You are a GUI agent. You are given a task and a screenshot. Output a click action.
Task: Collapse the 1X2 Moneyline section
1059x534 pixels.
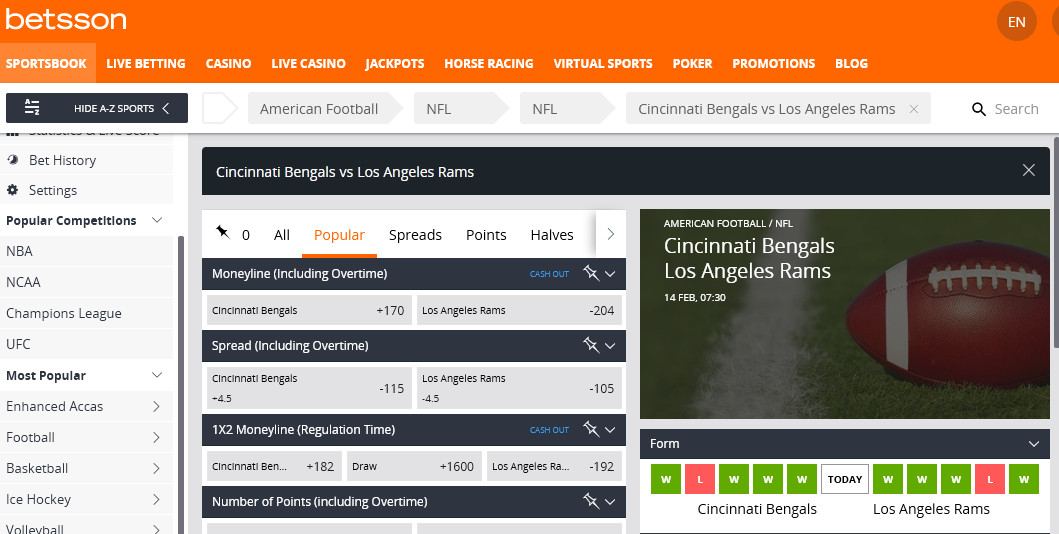point(611,430)
